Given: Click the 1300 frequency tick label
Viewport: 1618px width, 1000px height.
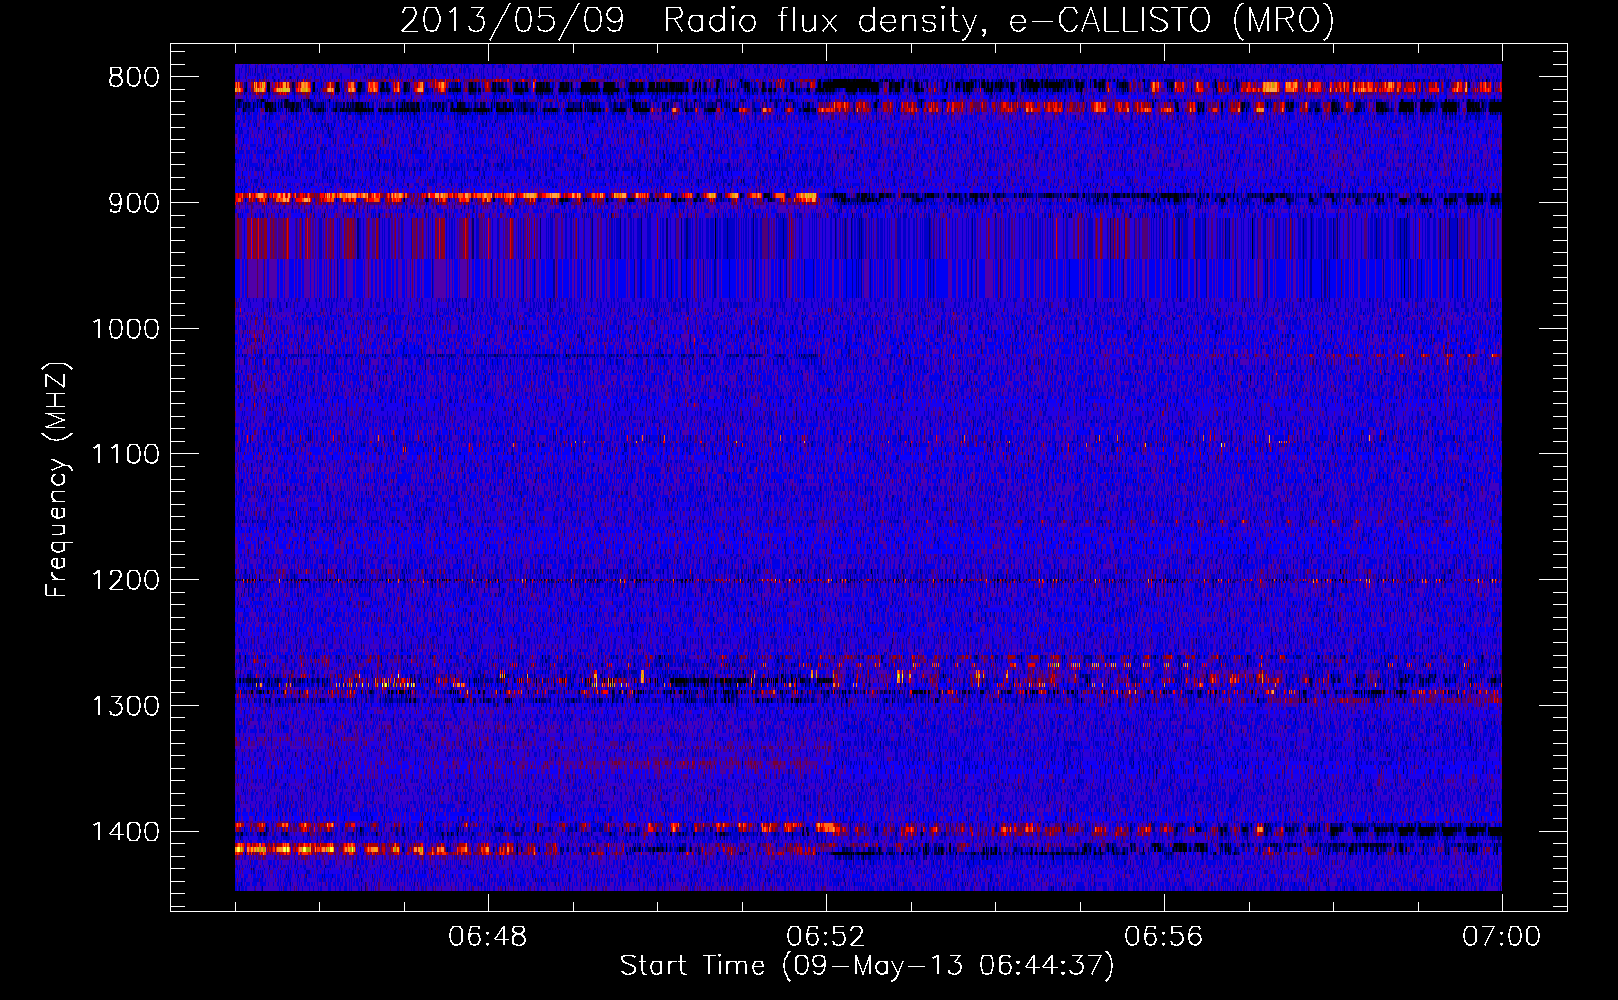Looking at the screenshot, I should 125,706.
